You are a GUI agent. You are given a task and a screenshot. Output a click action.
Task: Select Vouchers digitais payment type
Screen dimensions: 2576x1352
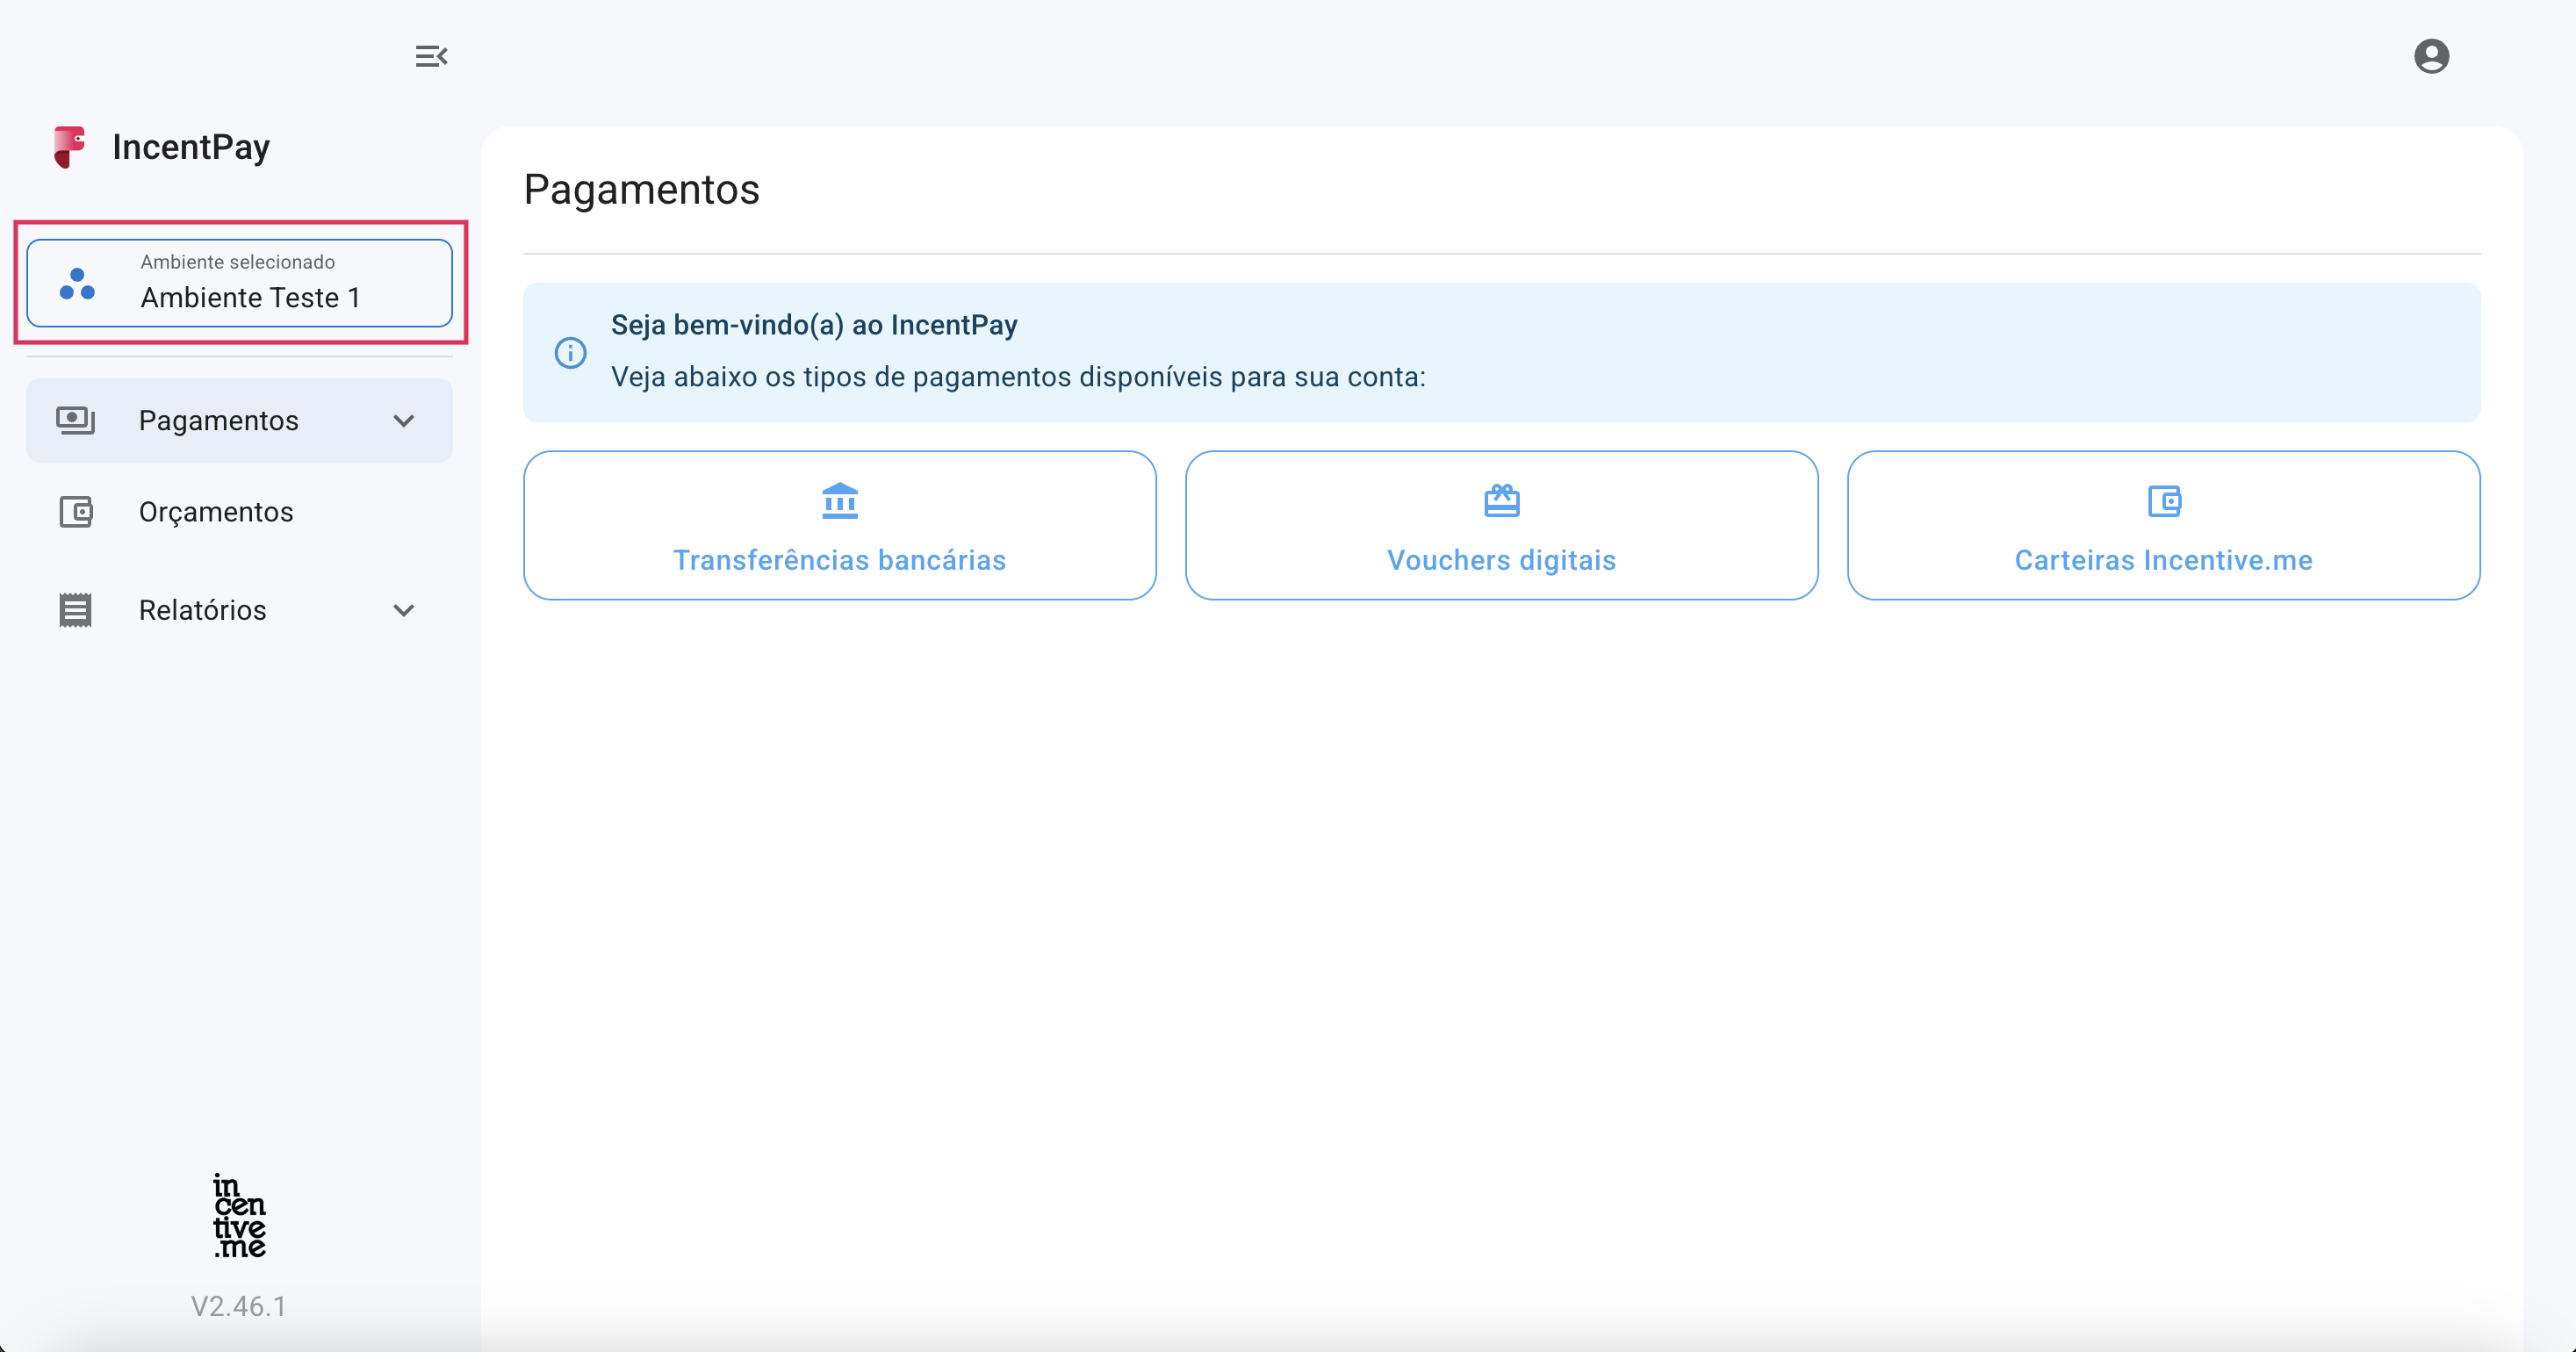(1502, 525)
